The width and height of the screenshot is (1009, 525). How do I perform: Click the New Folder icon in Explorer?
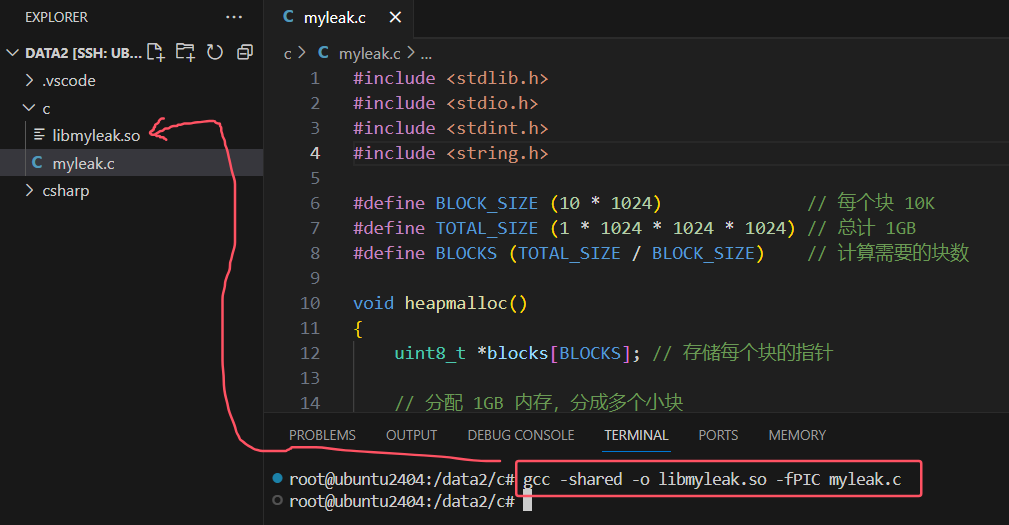point(185,52)
